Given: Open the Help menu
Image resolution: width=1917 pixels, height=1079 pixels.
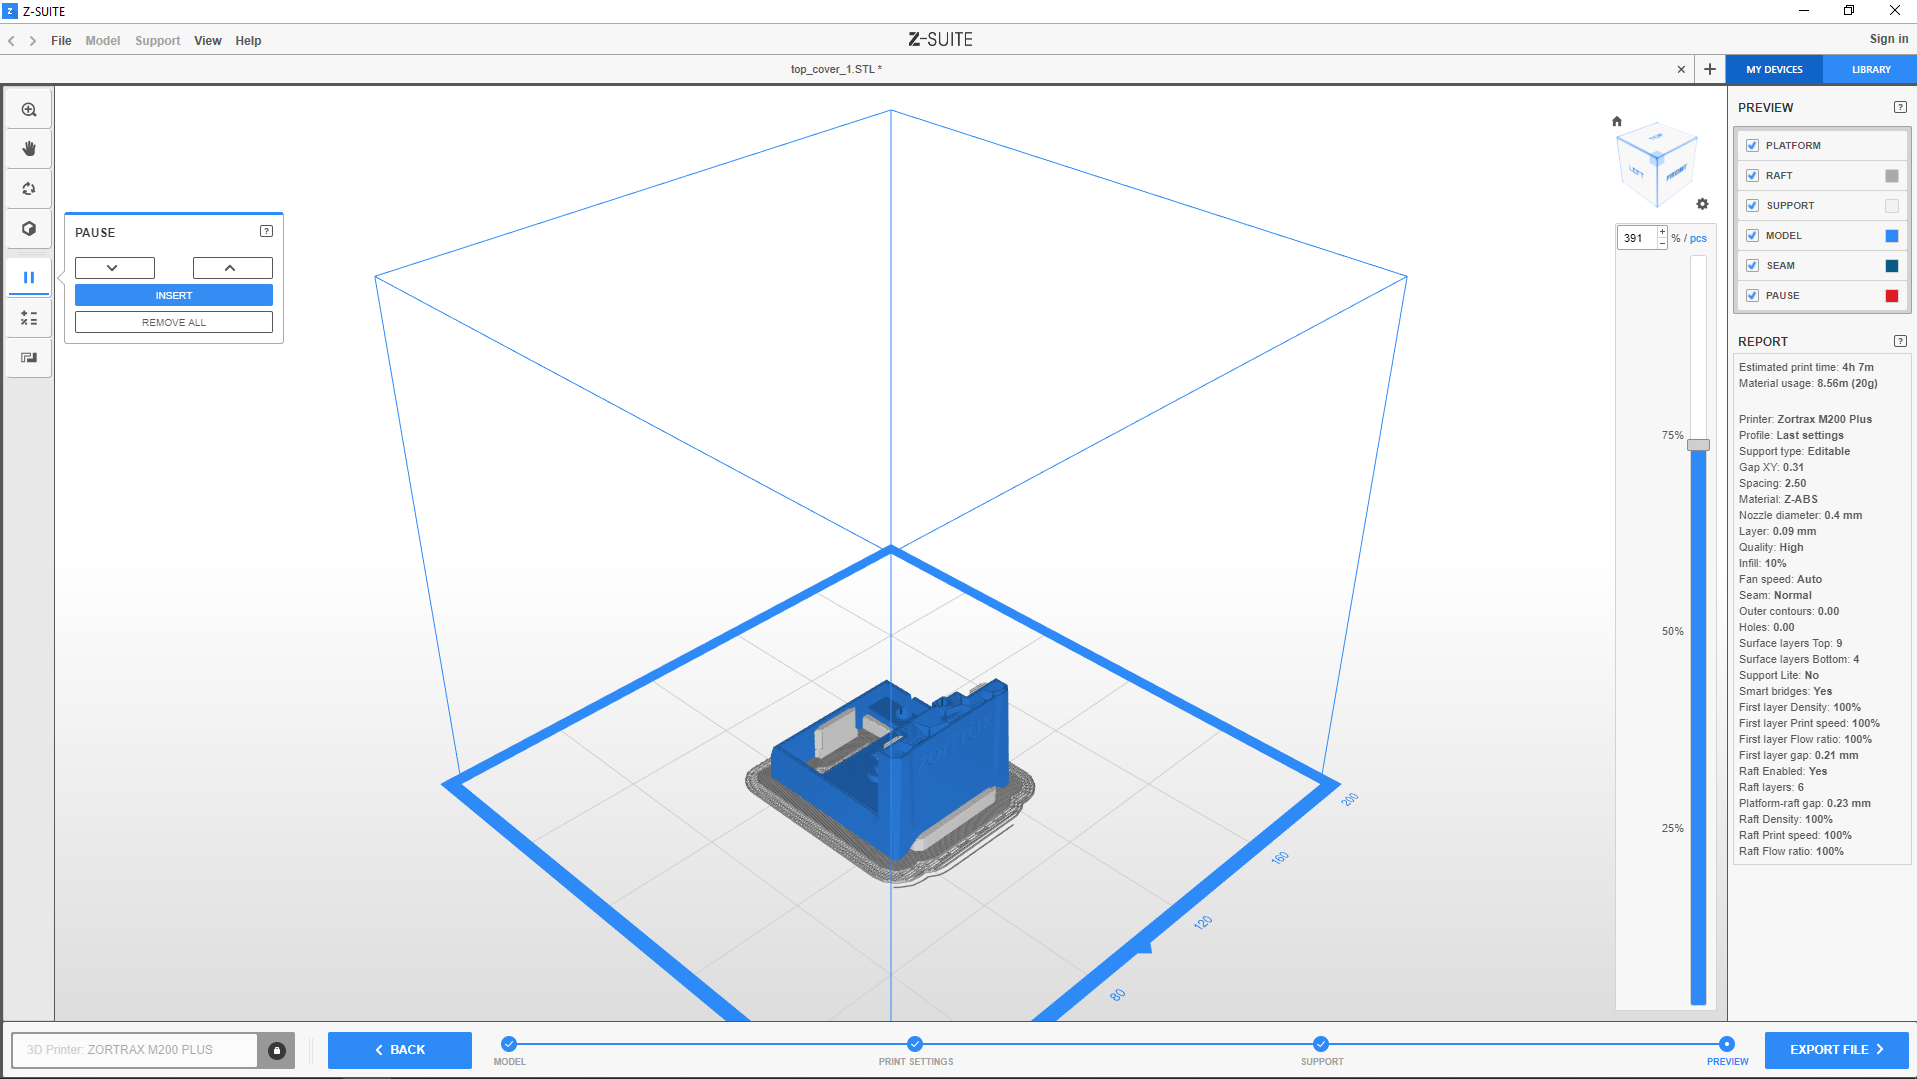Looking at the screenshot, I should tap(248, 41).
